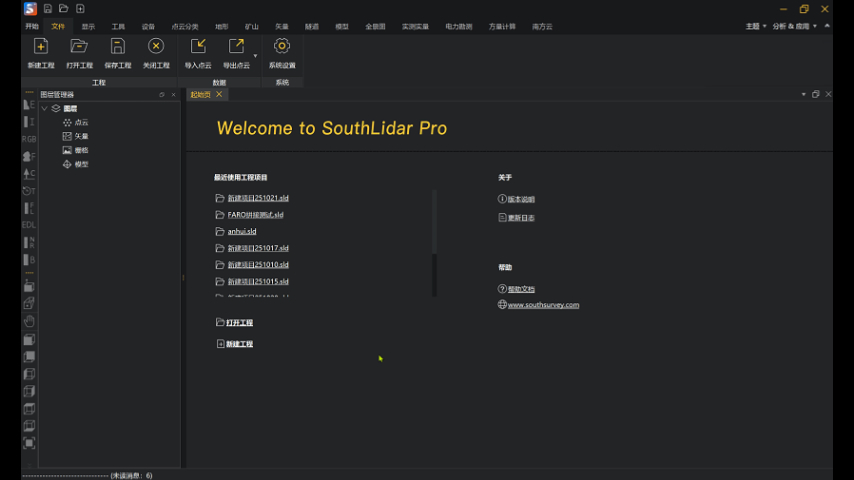Select the pan hand tool in left sidebar

[29, 321]
